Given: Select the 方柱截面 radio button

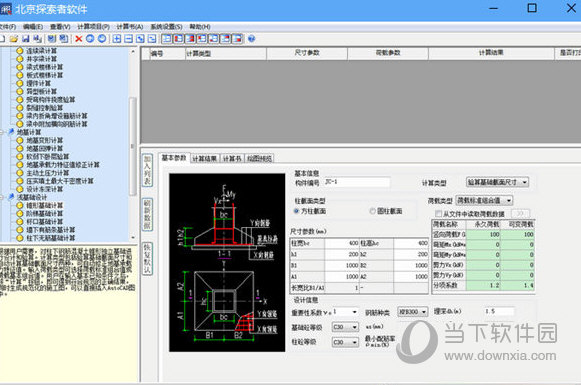Looking at the screenshot, I should pyautogui.click(x=296, y=211).
